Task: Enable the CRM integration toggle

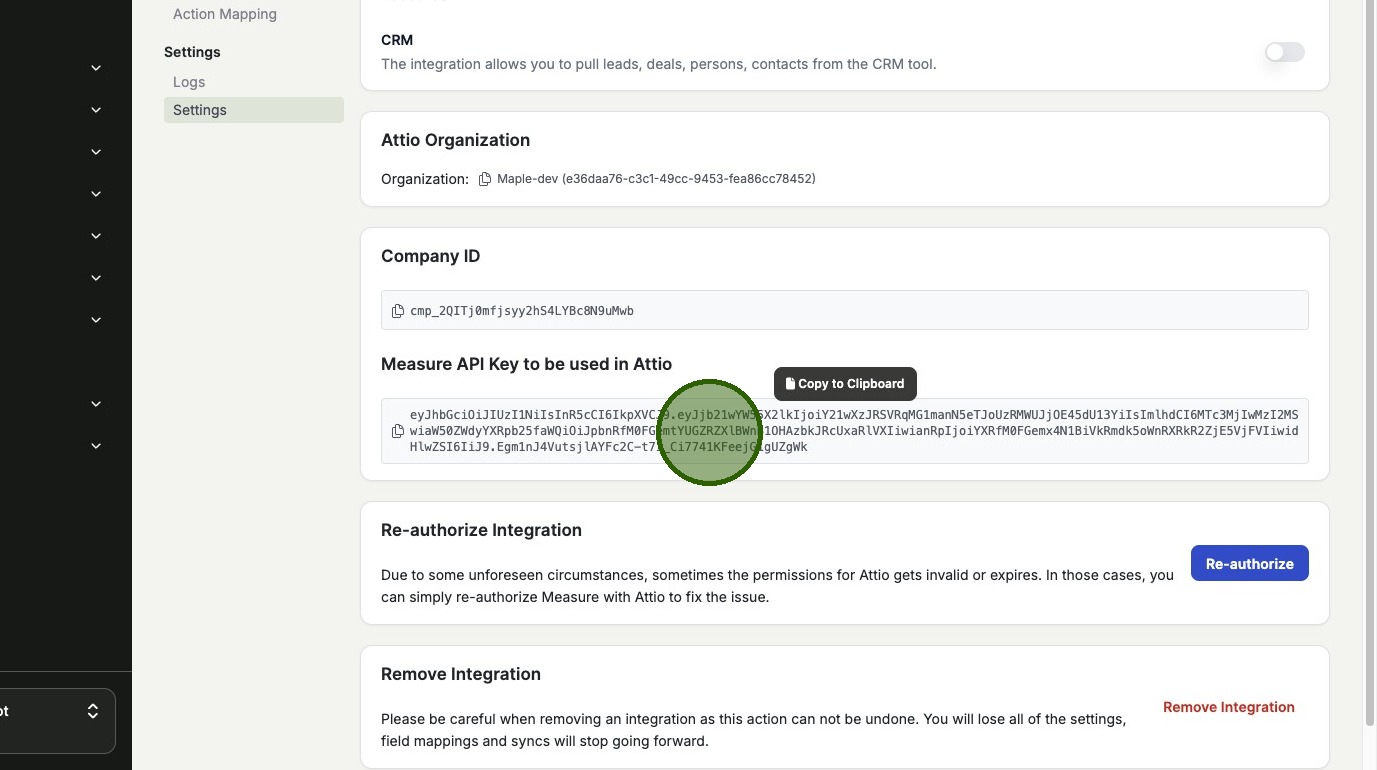Action: pyautogui.click(x=1284, y=52)
